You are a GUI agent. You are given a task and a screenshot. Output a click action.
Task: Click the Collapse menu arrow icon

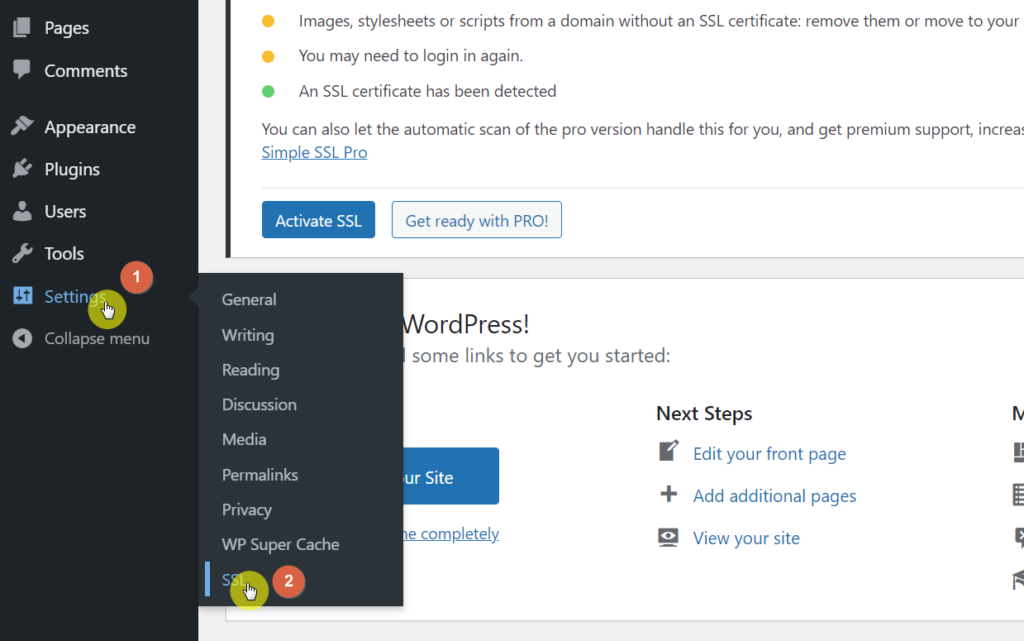pyautogui.click(x=22, y=338)
